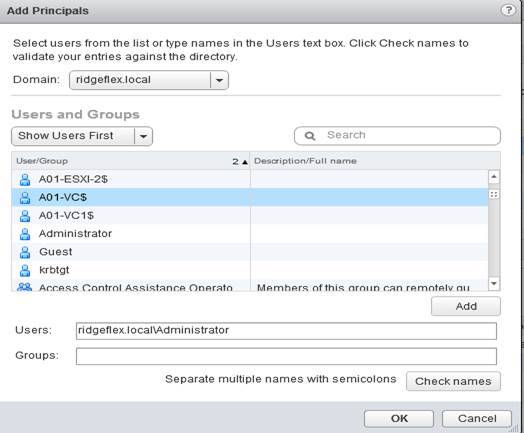The height and width of the screenshot is (433, 524).
Task: Click the Cancel button
Action: (x=477, y=418)
